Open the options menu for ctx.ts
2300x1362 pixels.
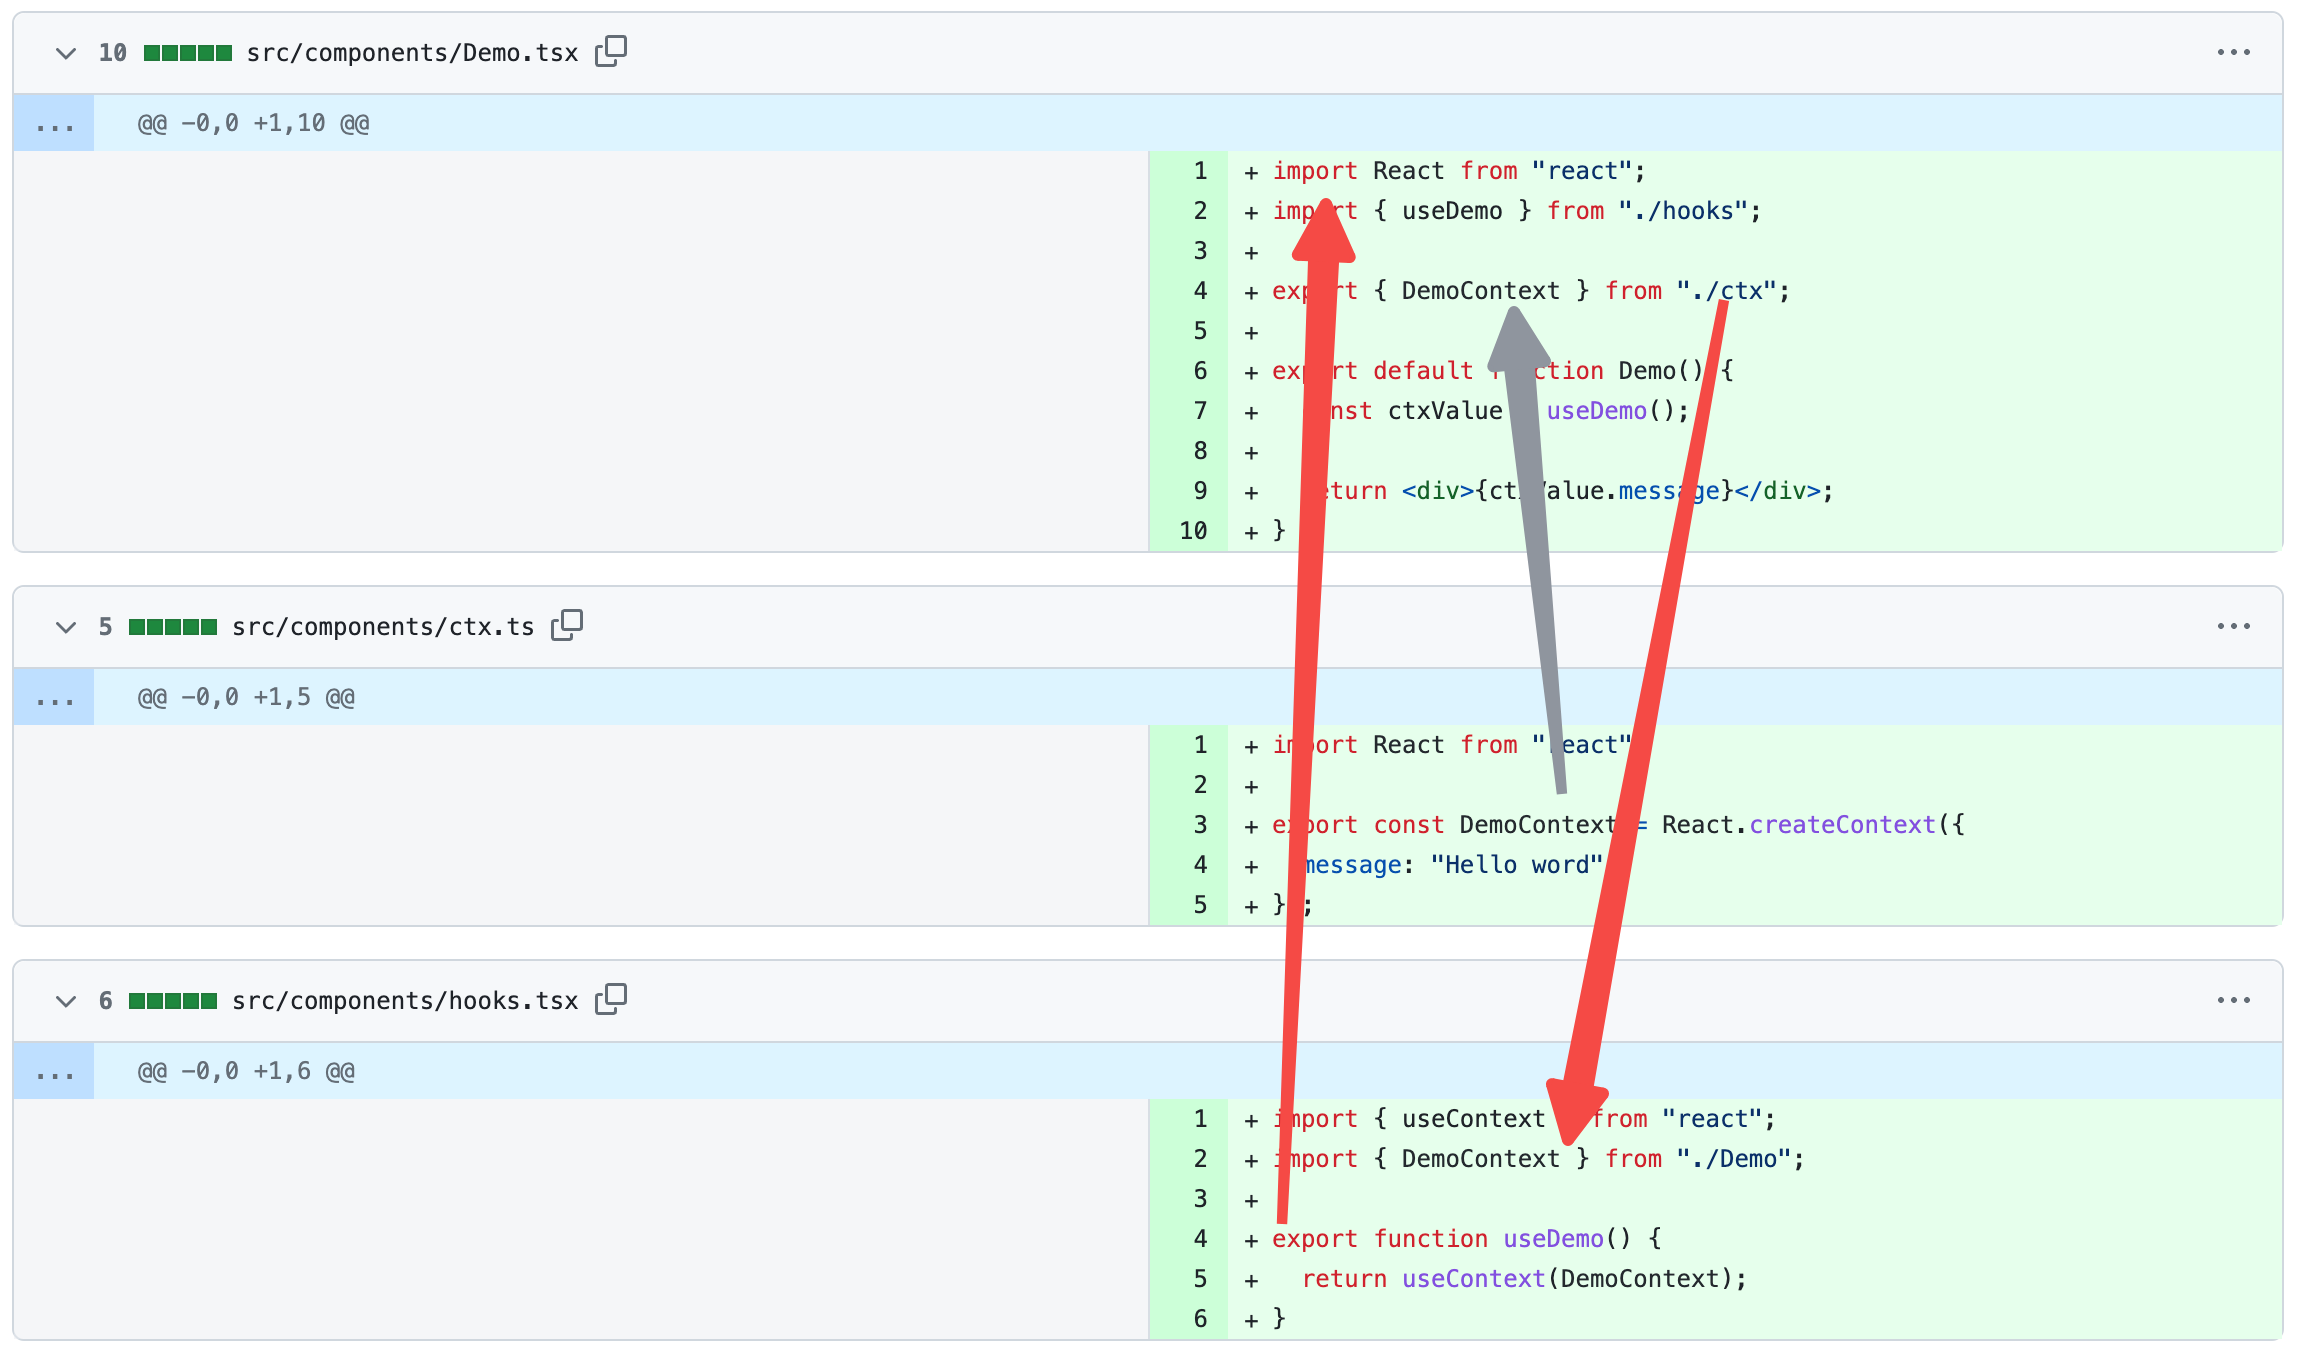[2234, 626]
